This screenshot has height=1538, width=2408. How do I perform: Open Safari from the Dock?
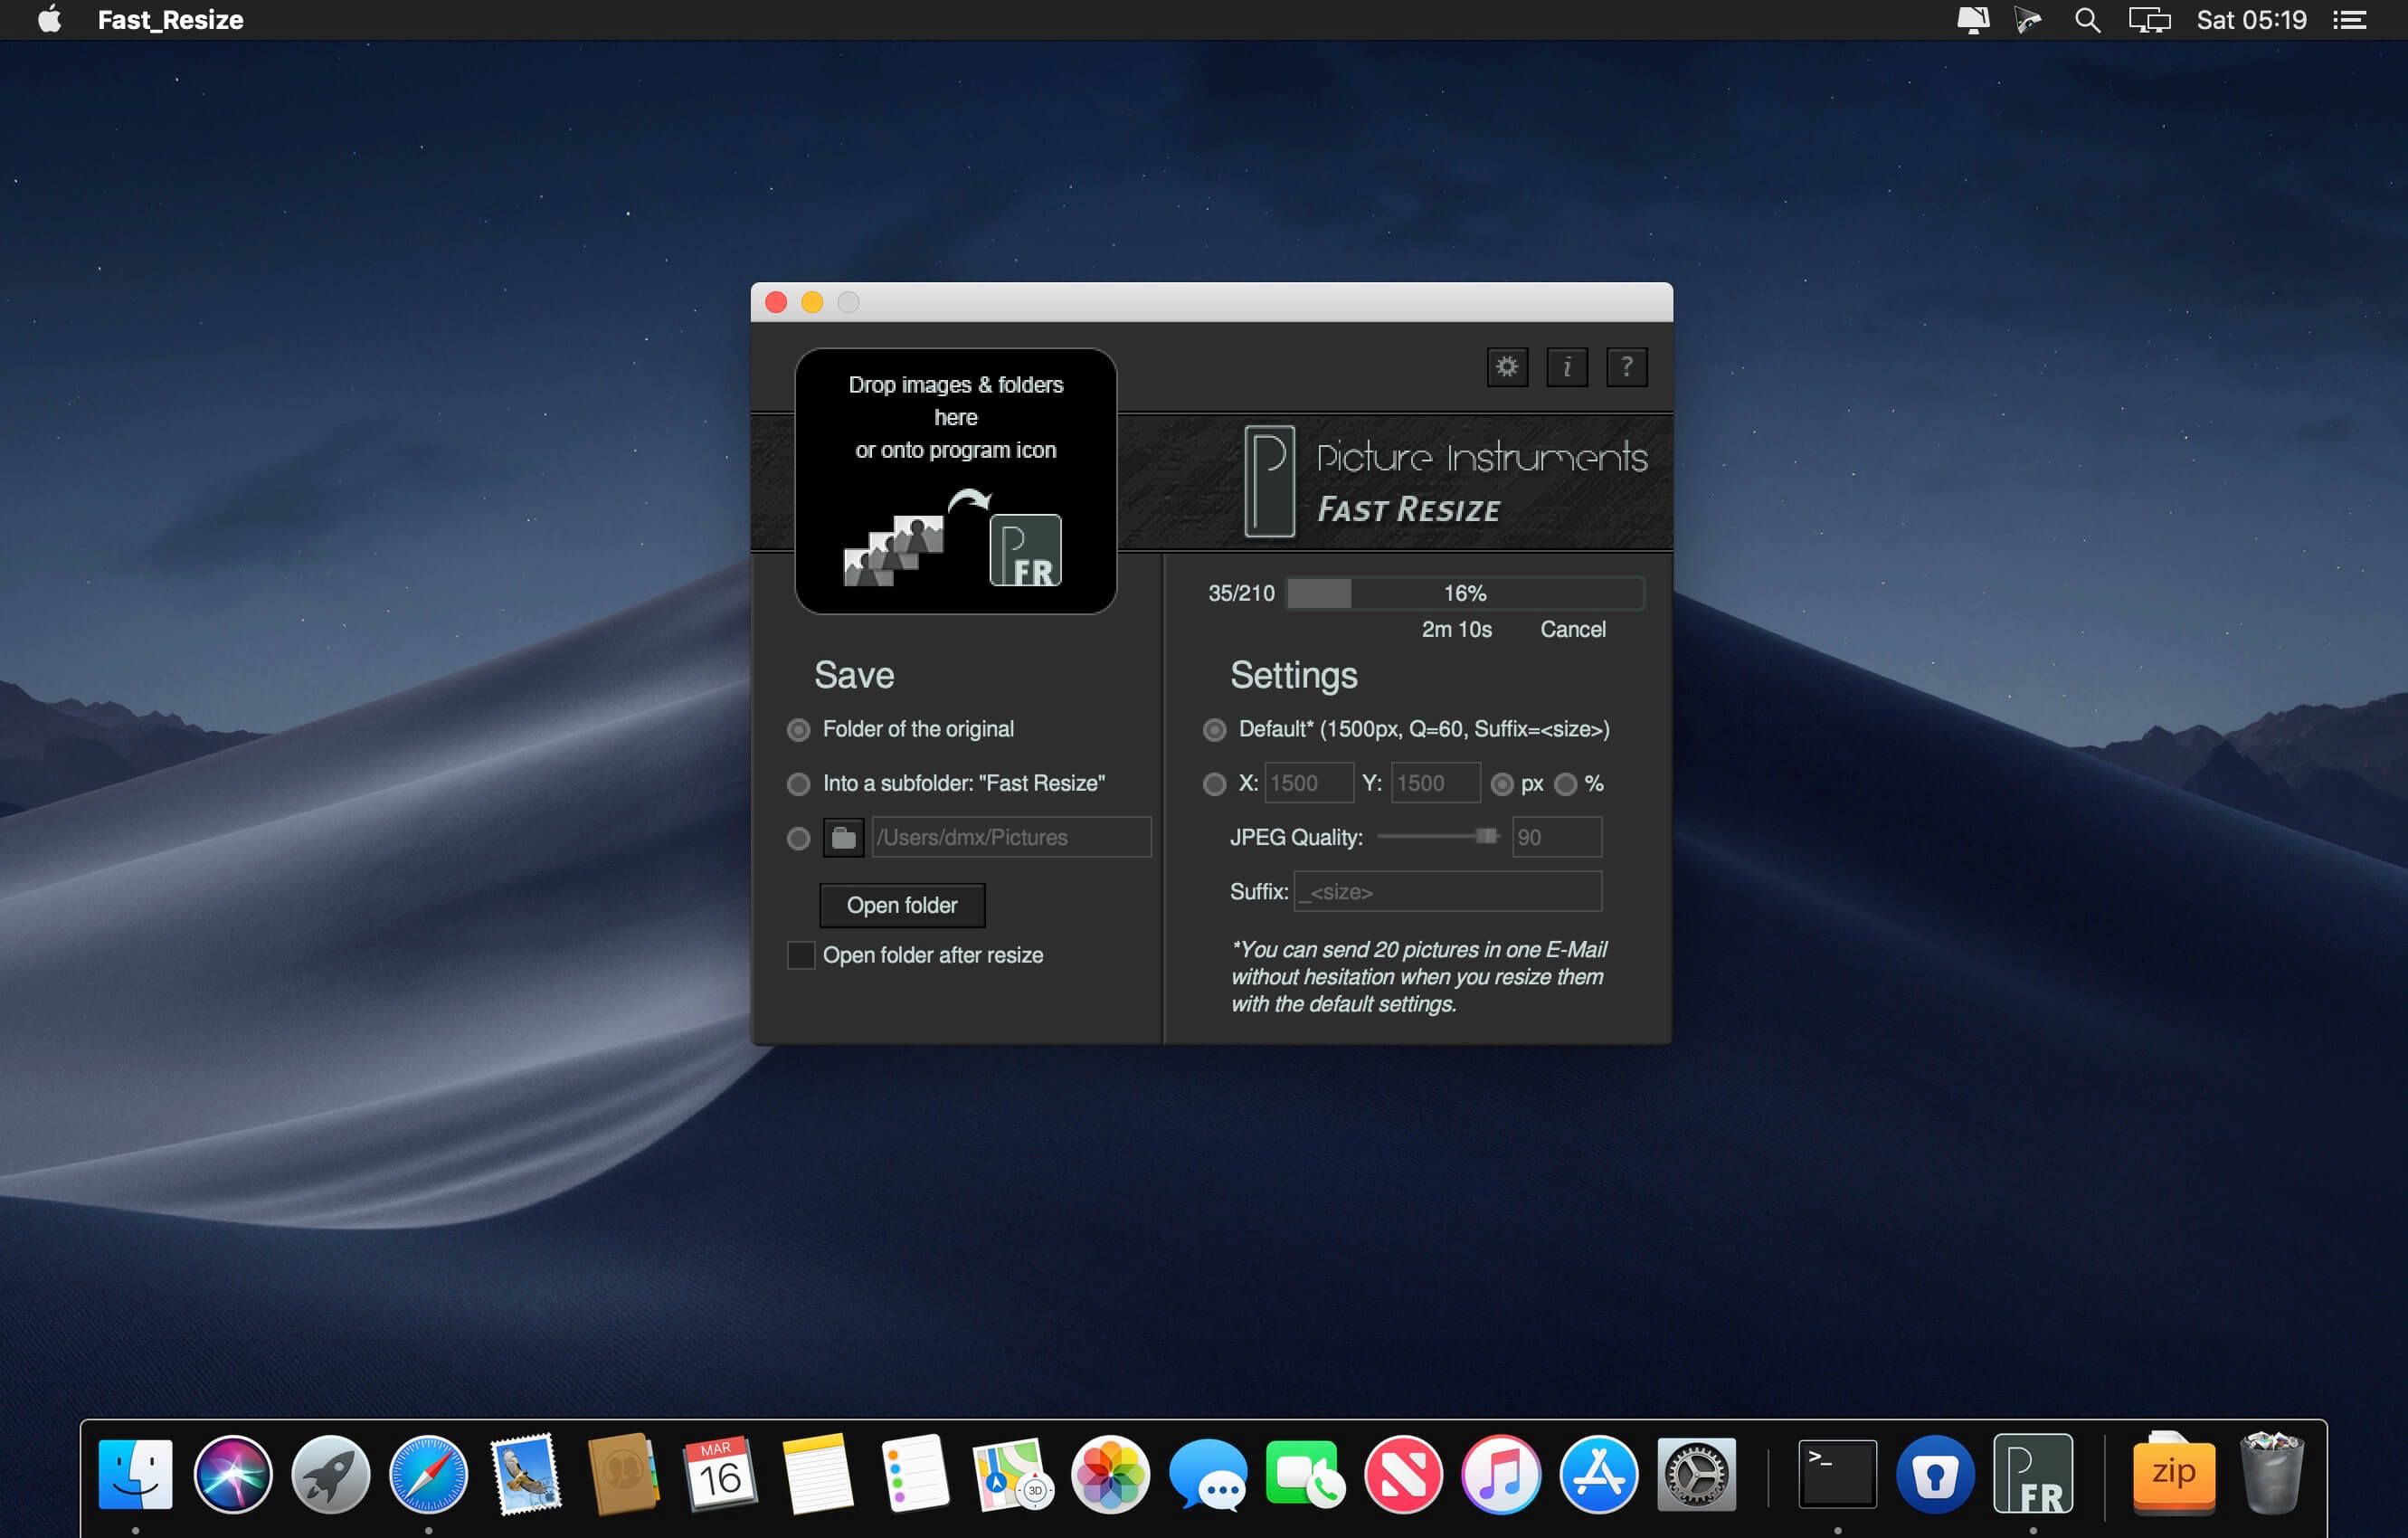tap(428, 1473)
